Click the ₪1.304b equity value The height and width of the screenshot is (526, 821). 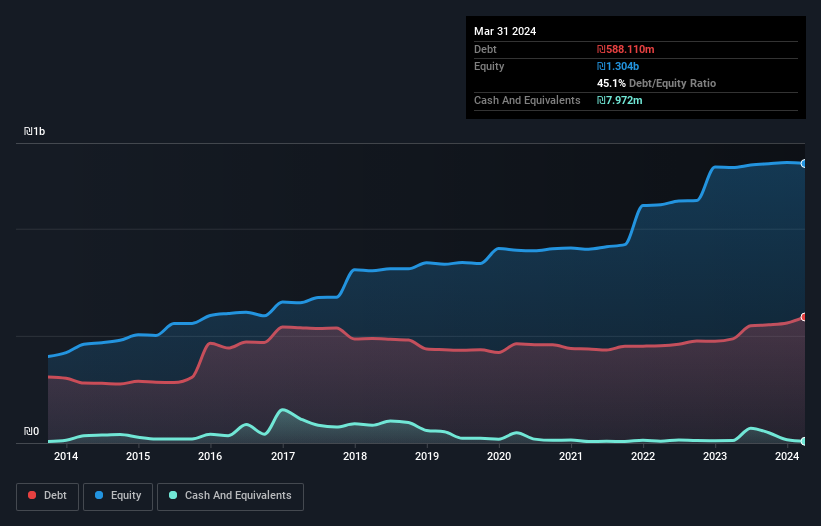tap(618, 66)
